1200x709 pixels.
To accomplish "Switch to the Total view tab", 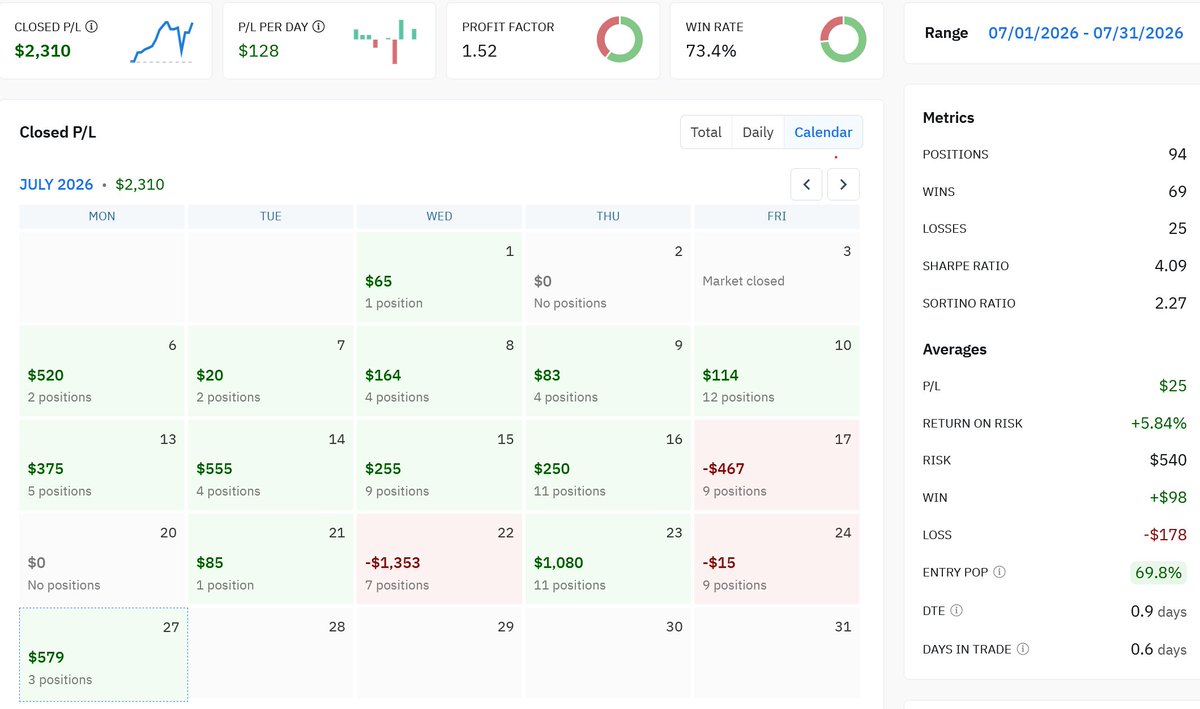I will pos(706,132).
